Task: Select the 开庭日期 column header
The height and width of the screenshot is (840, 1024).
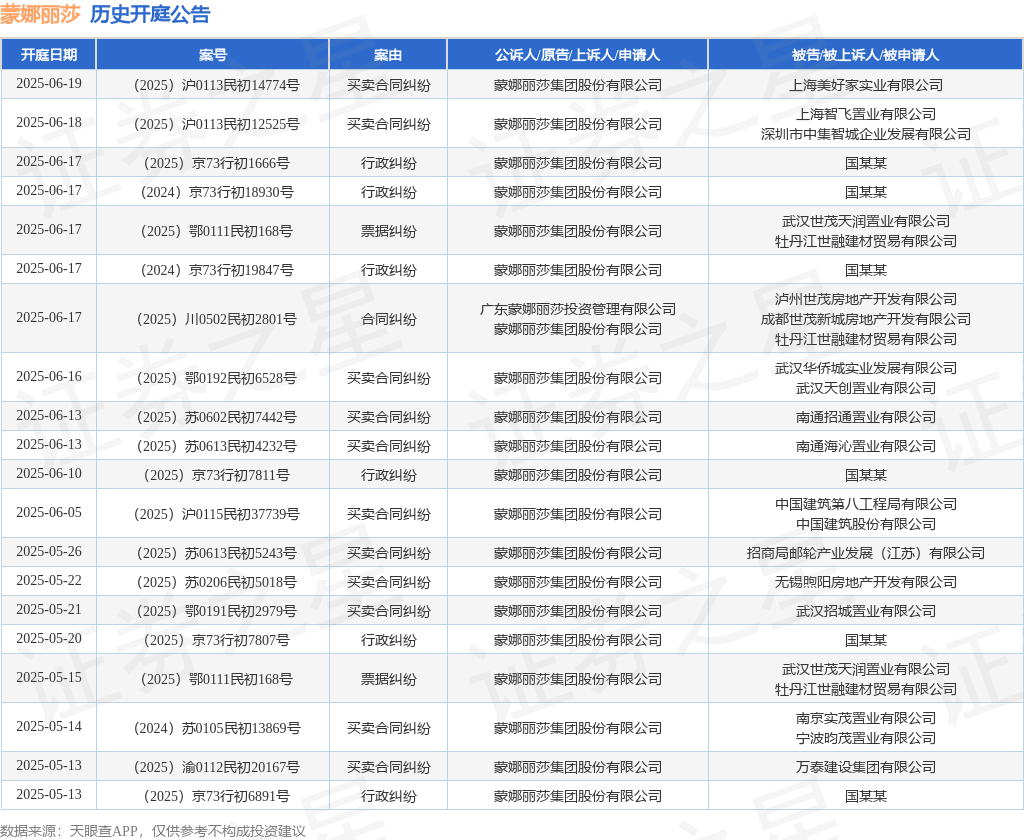Action: coord(49,55)
